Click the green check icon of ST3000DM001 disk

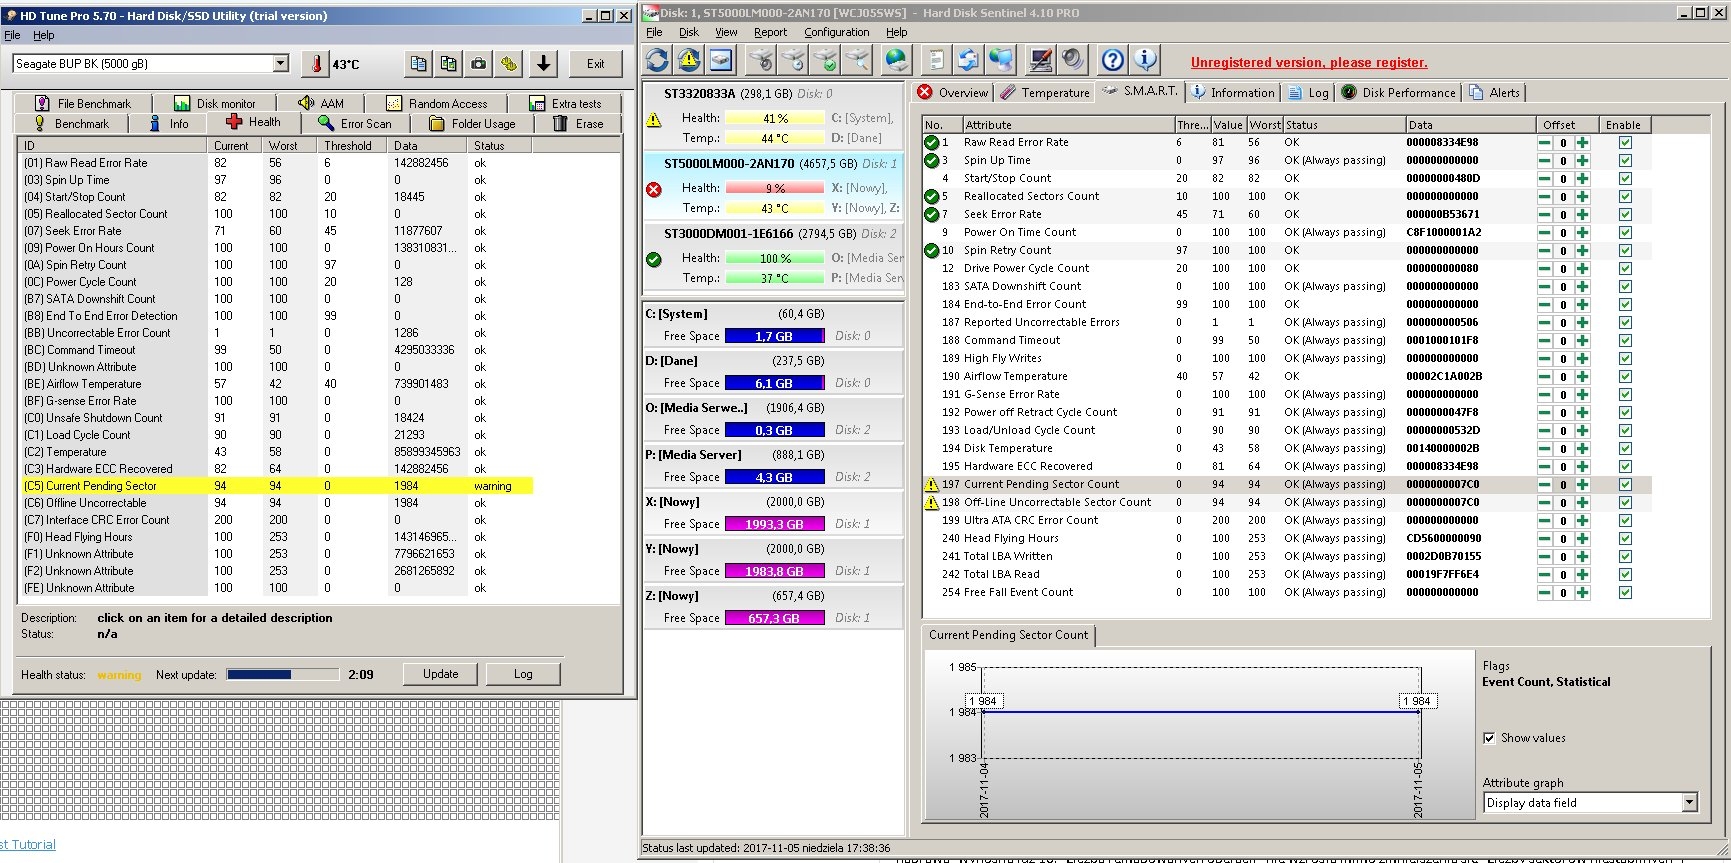[x=654, y=259]
